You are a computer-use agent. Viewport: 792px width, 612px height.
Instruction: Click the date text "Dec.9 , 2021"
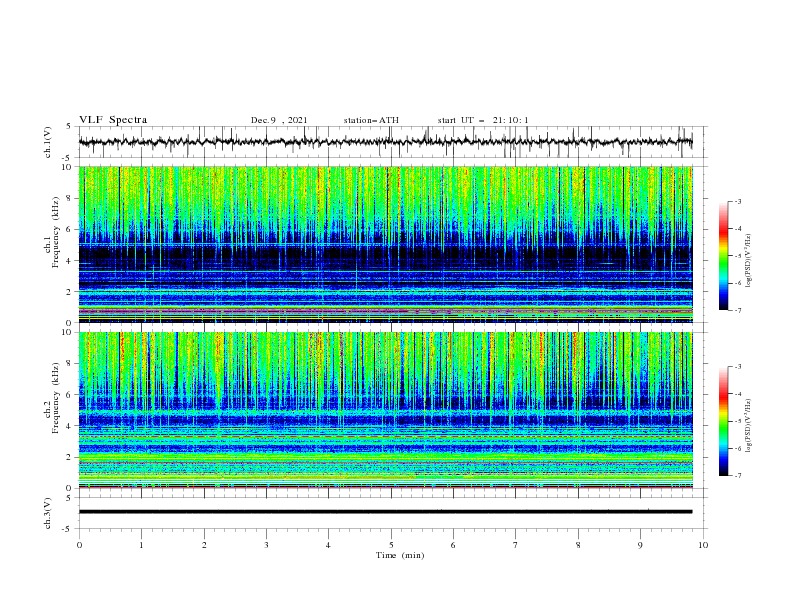click(279, 120)
